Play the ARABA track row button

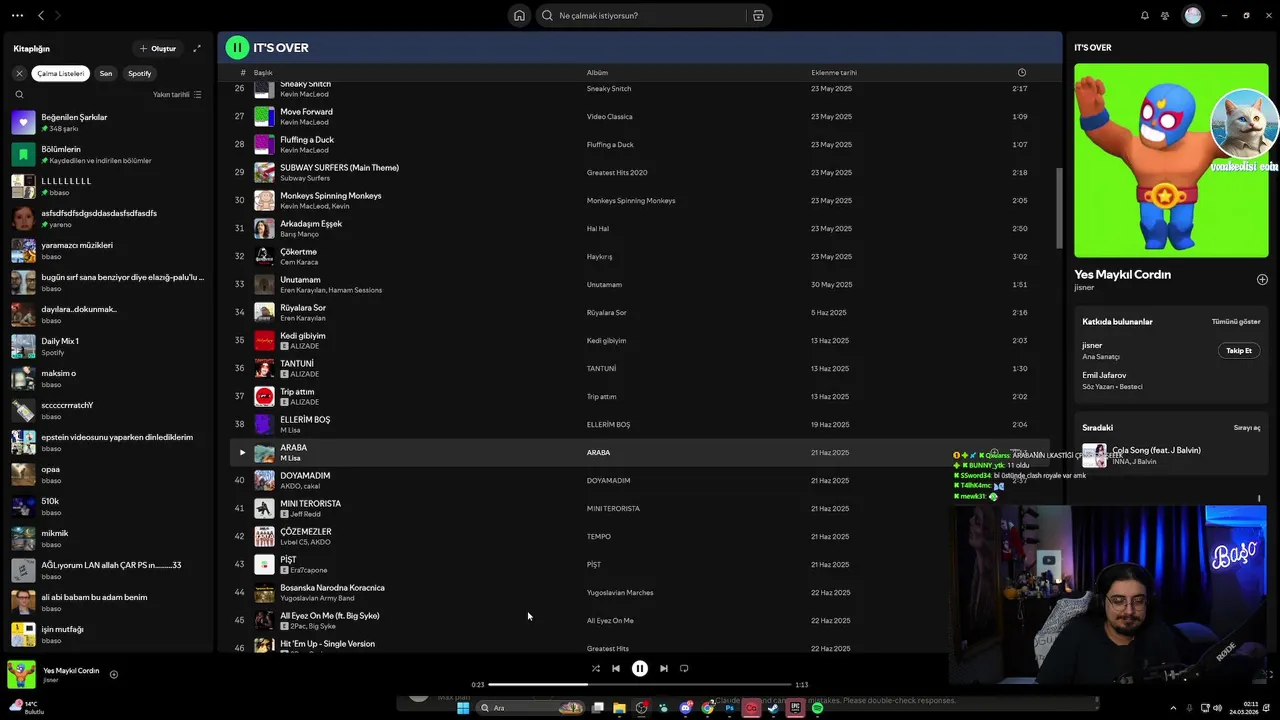coord(241,452)
